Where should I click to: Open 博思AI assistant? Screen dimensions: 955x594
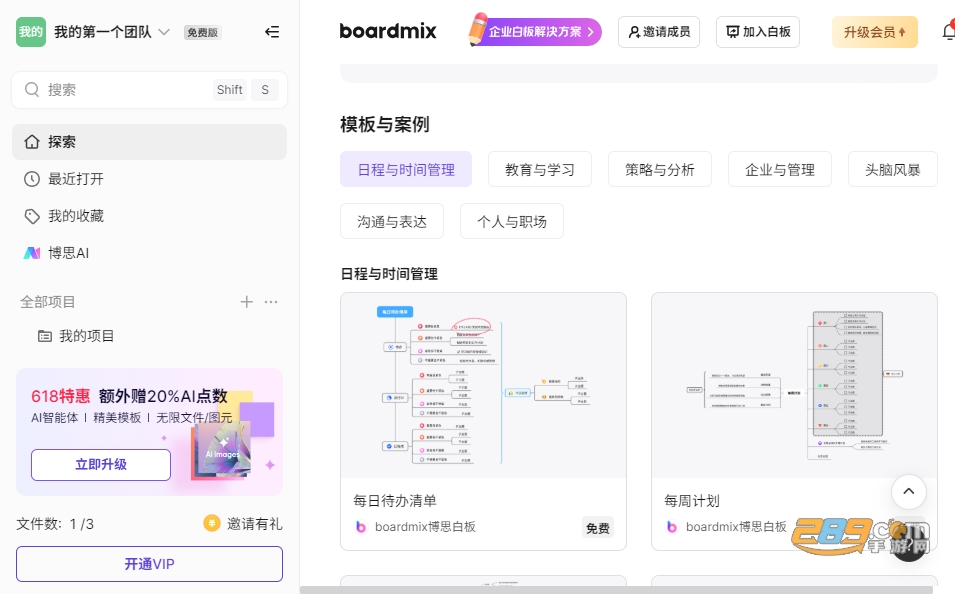pyautogui.click(x=149, y=253)
